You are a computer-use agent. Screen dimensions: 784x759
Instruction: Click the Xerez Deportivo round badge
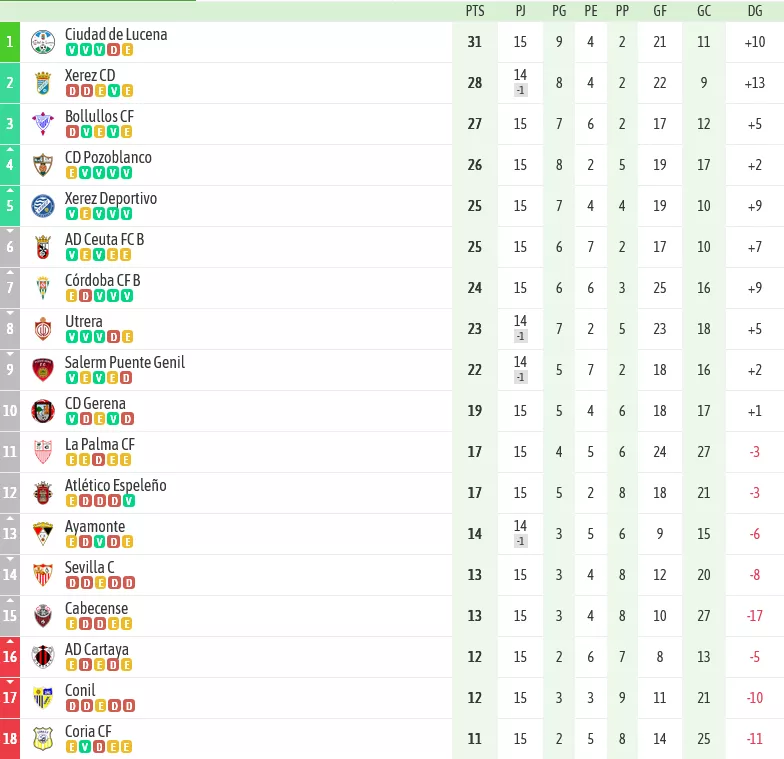click(43, 206)
